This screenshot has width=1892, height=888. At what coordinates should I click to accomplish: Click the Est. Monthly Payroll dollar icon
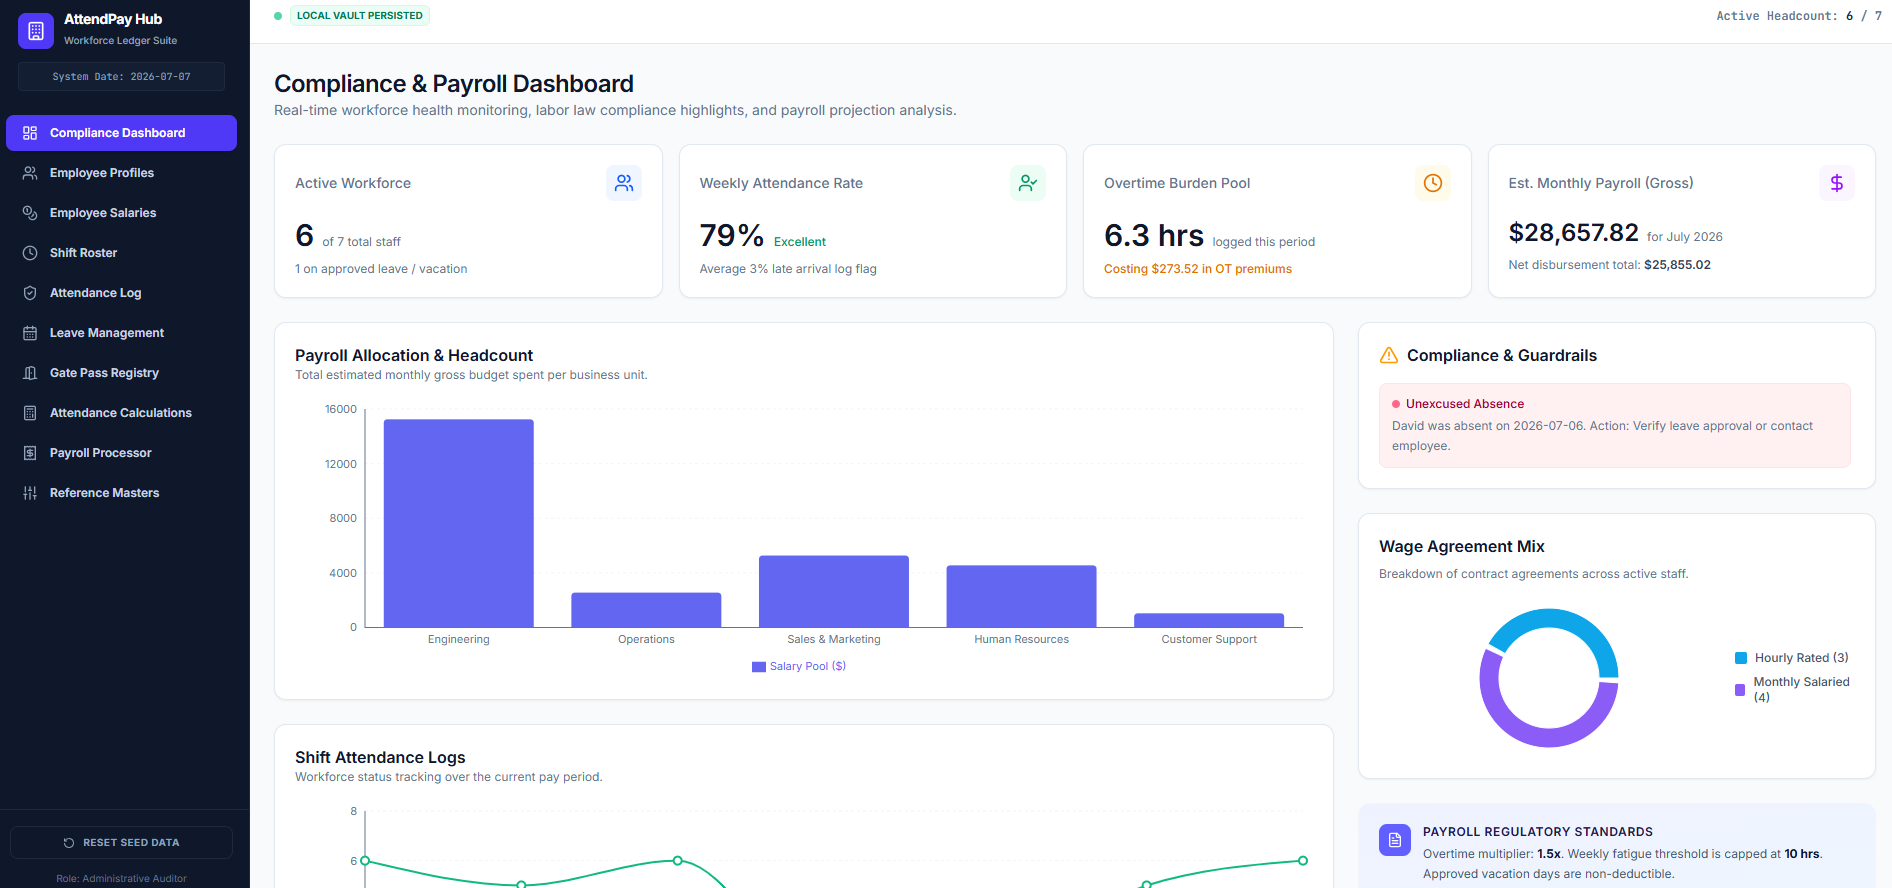[1837, 183]
